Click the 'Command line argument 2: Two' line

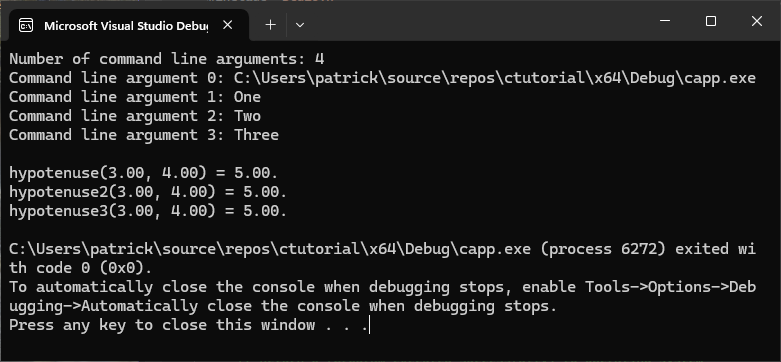(x=135, y=116)
